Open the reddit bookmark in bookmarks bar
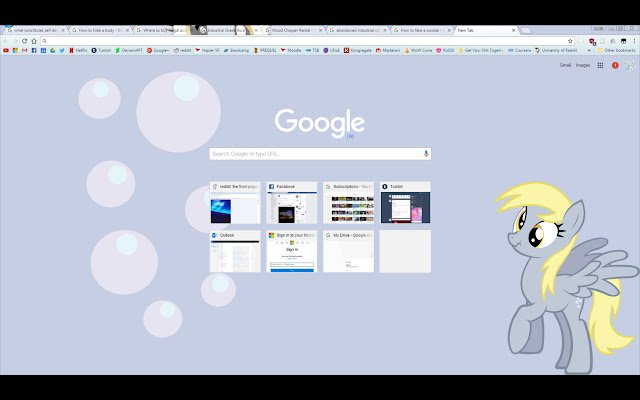The width and height of the screenshot is (640, 400). [x=182, y=51]
